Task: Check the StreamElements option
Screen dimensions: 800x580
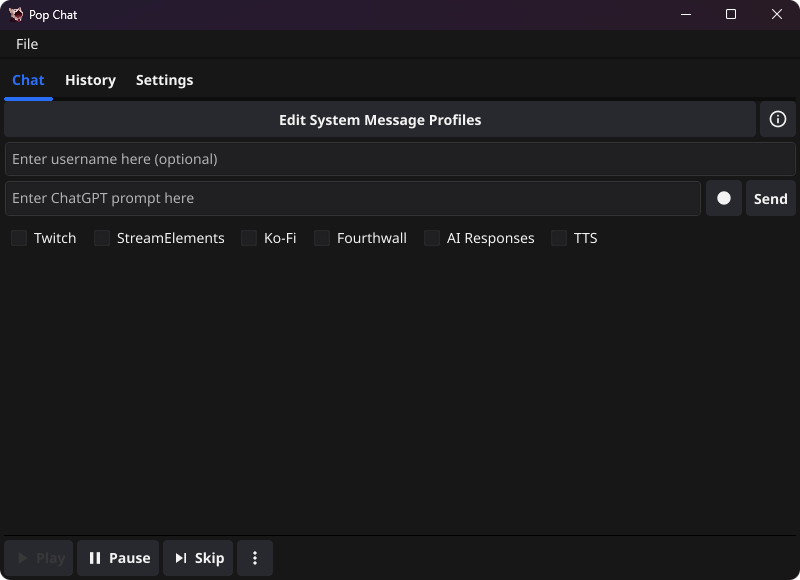Action: click(101, 238)
